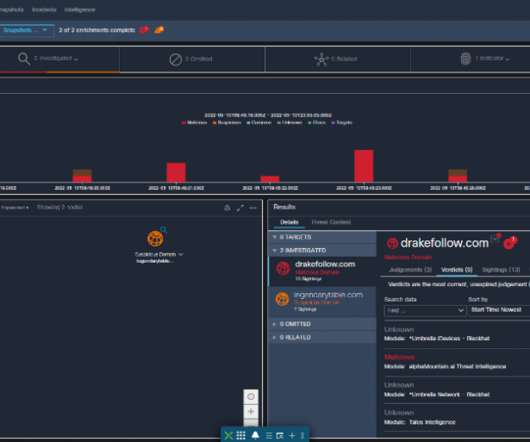
Task: Open the casebook icon in the ribbon
Action: pyautogui.click(x=280, y=436)
